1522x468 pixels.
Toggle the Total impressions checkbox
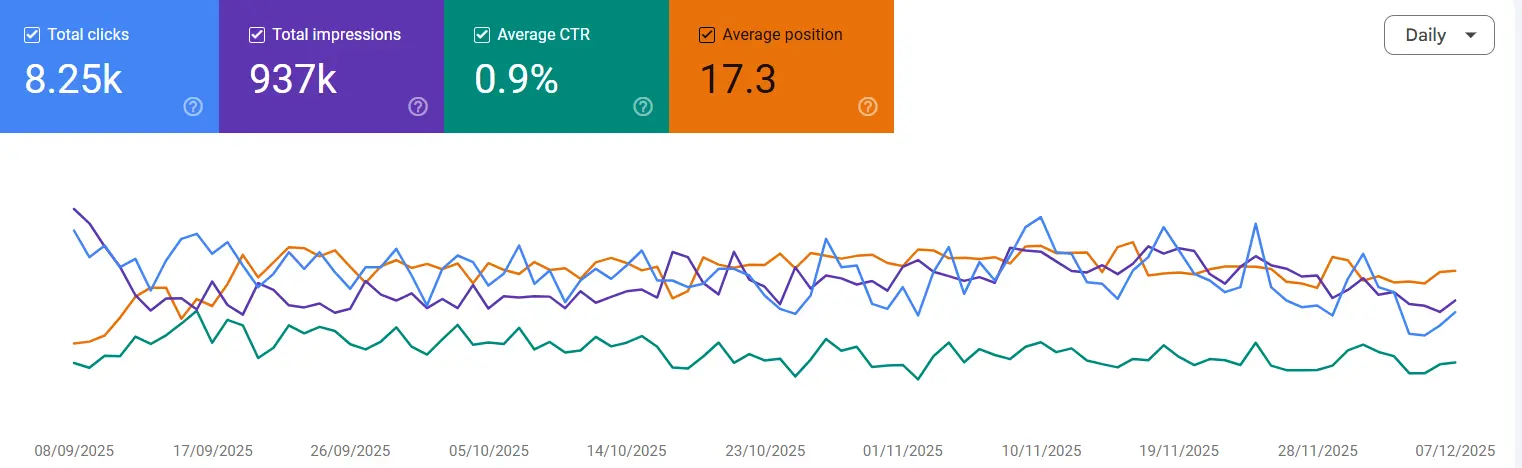click(257, 35)
